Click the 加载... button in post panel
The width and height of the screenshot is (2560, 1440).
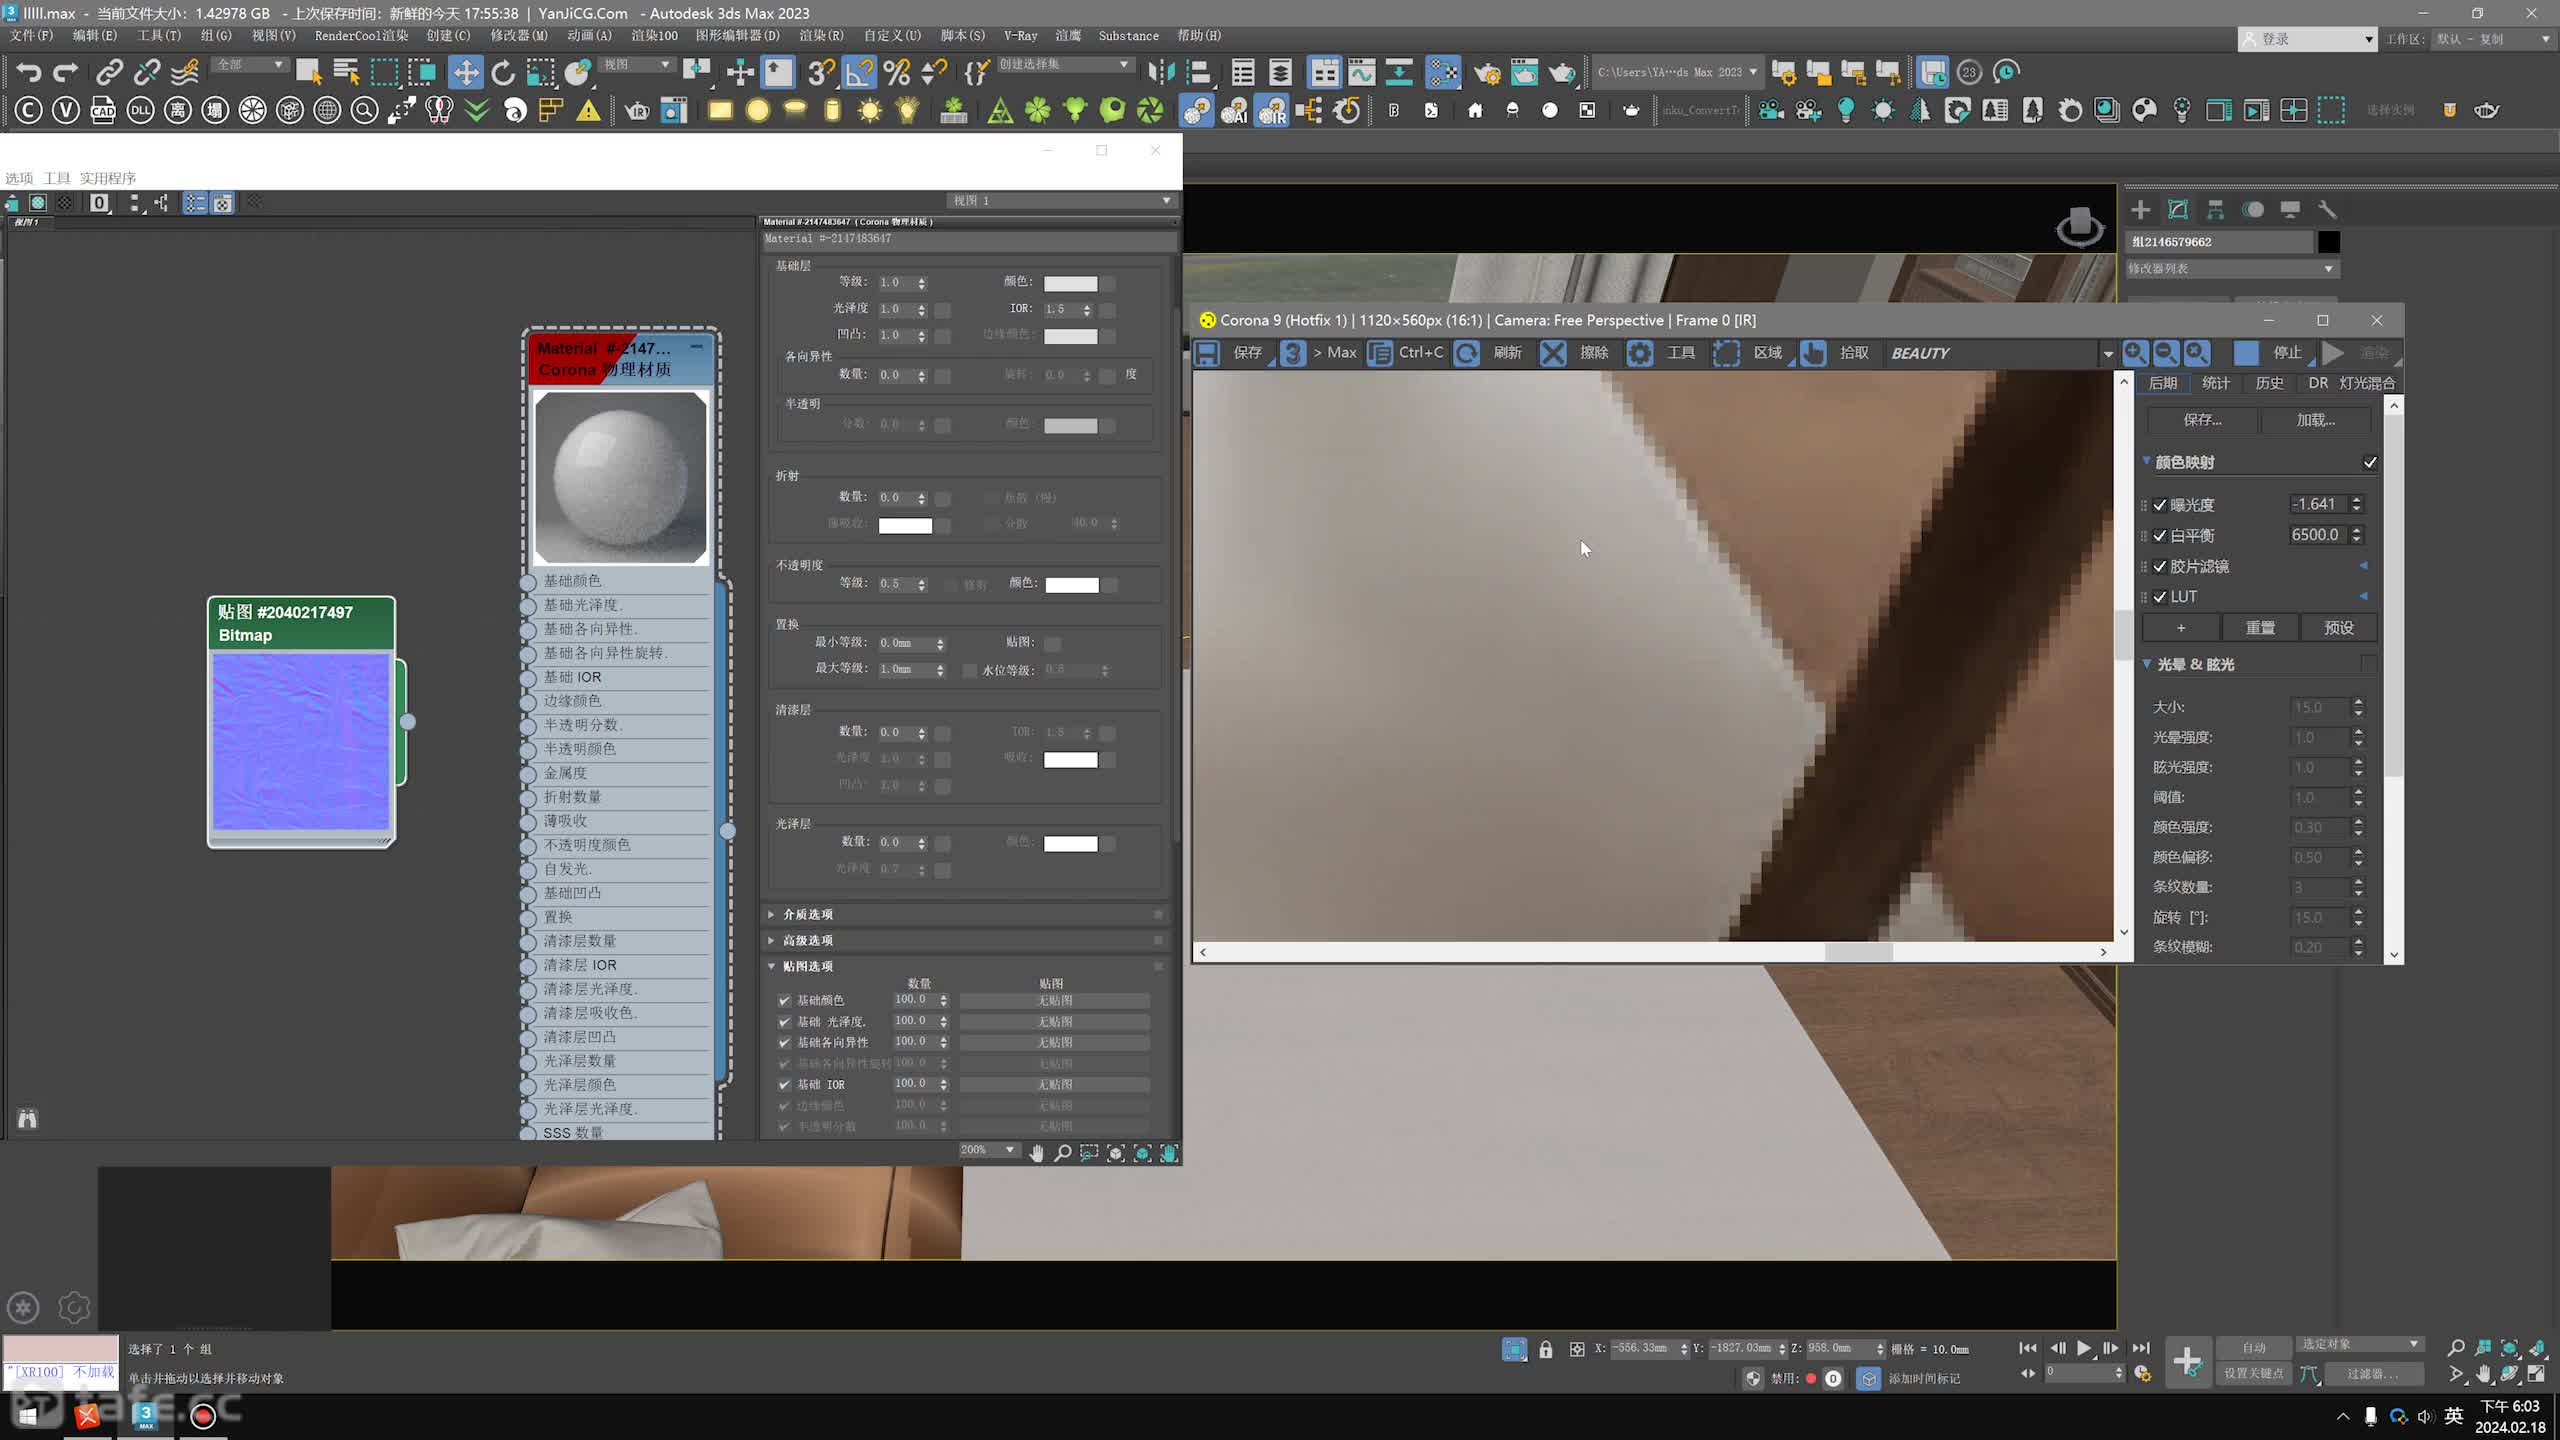click(2316, 420)
